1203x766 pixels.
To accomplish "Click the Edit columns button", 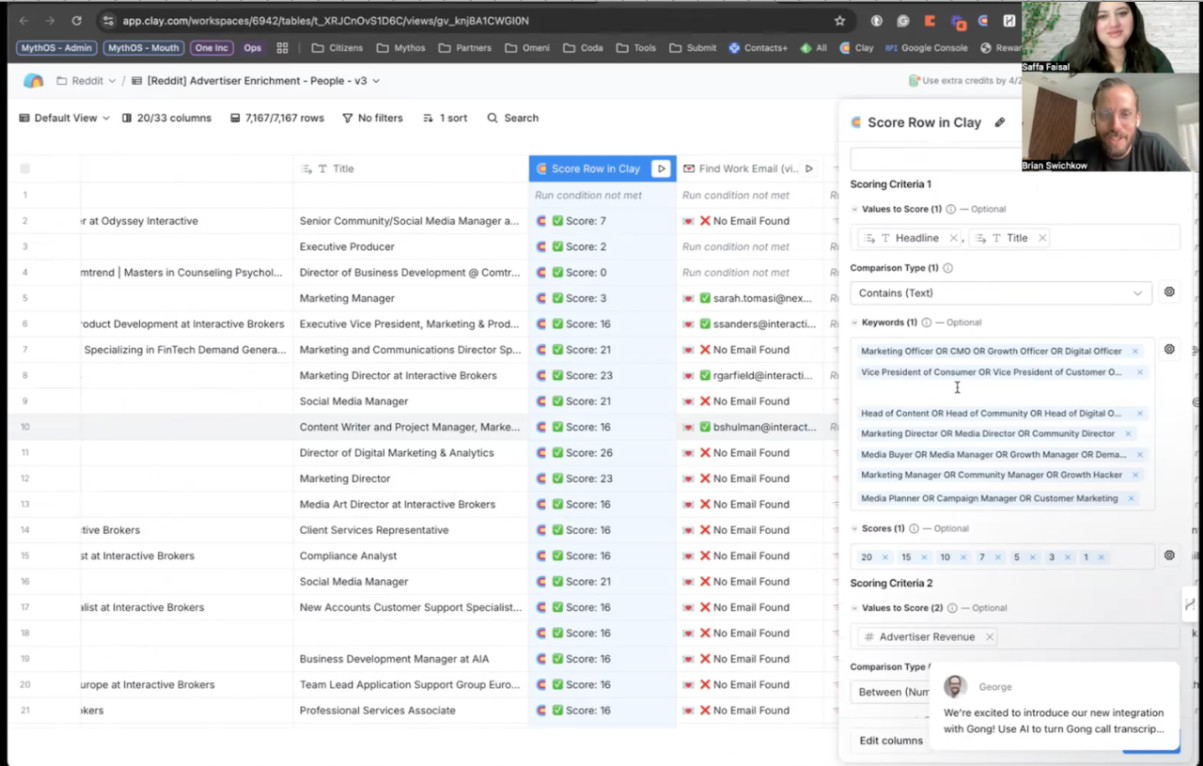I will [891, 740].
